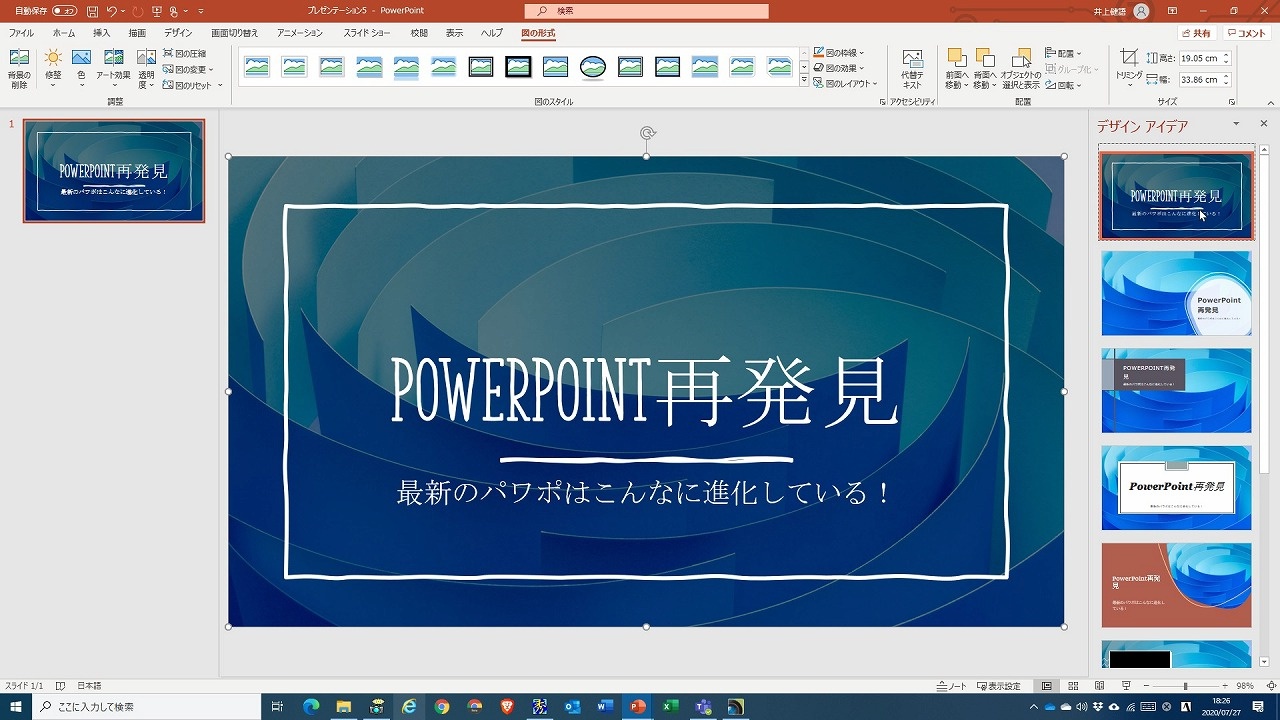The height and width of the screenshot is (720, 1280).
Task: Open the Review (校閲) tab
Action: coord(419,33)
